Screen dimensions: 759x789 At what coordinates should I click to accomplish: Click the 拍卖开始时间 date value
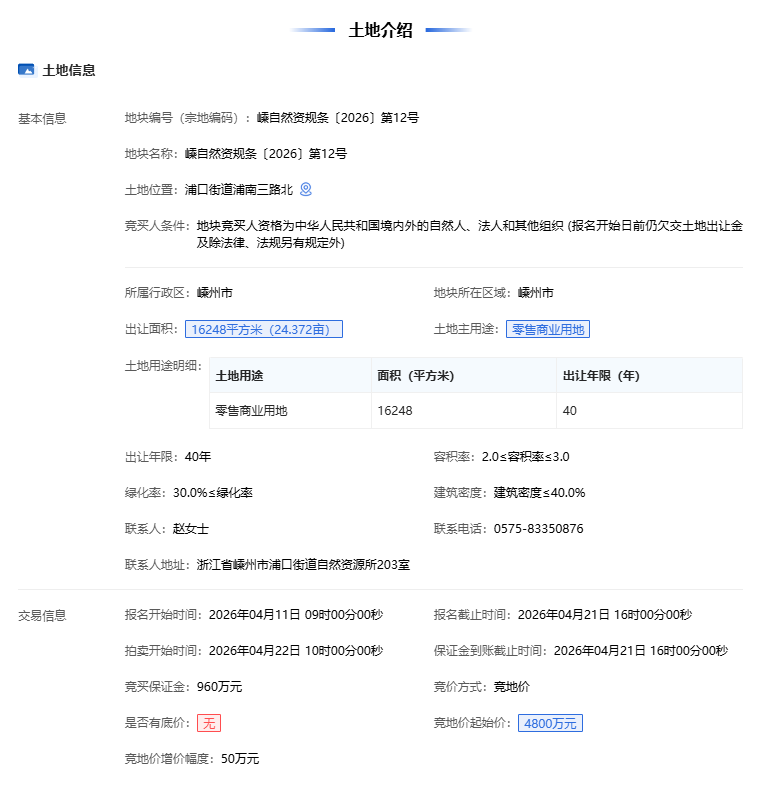pyautogui.click(x=295, y=651)
